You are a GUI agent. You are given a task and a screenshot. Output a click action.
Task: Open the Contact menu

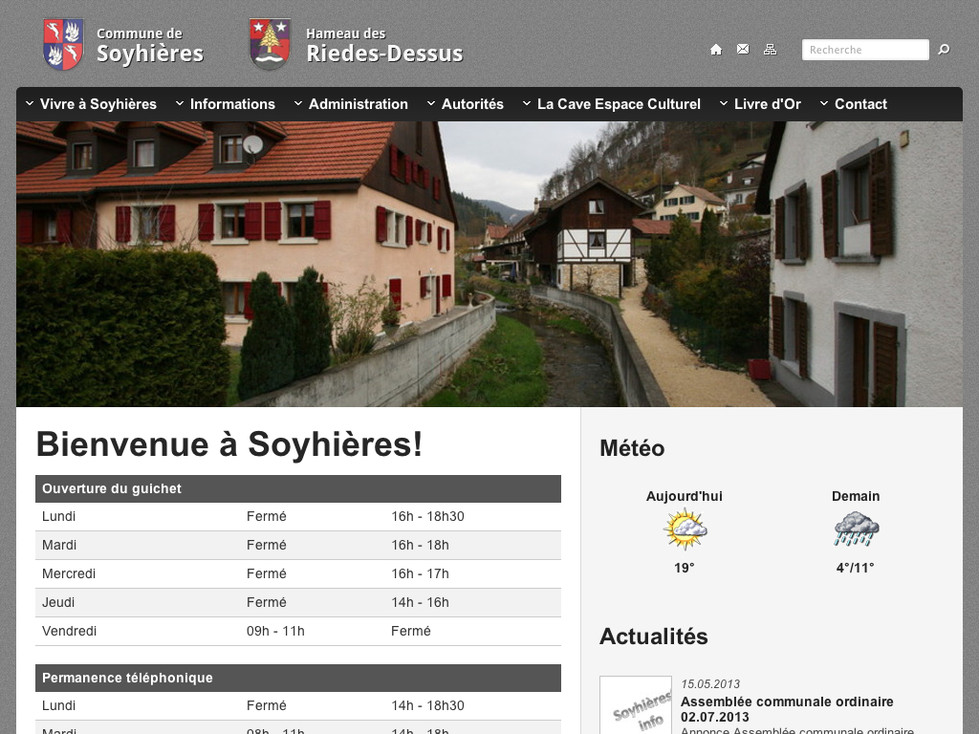860,104
